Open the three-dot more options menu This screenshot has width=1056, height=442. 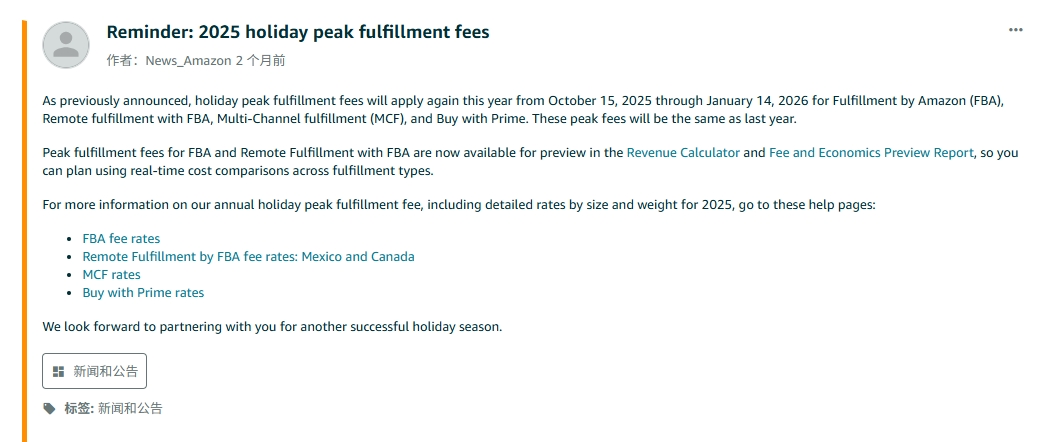pos(1016,30)
